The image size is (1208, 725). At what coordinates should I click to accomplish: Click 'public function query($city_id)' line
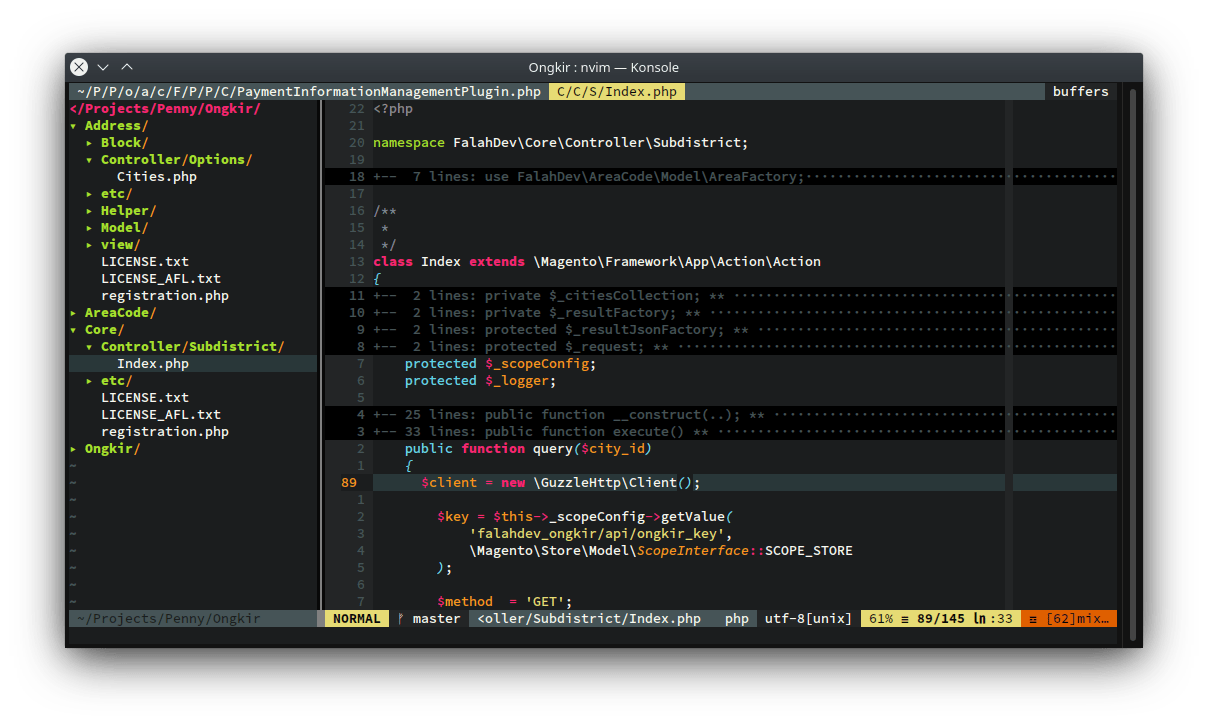(529, 449)
